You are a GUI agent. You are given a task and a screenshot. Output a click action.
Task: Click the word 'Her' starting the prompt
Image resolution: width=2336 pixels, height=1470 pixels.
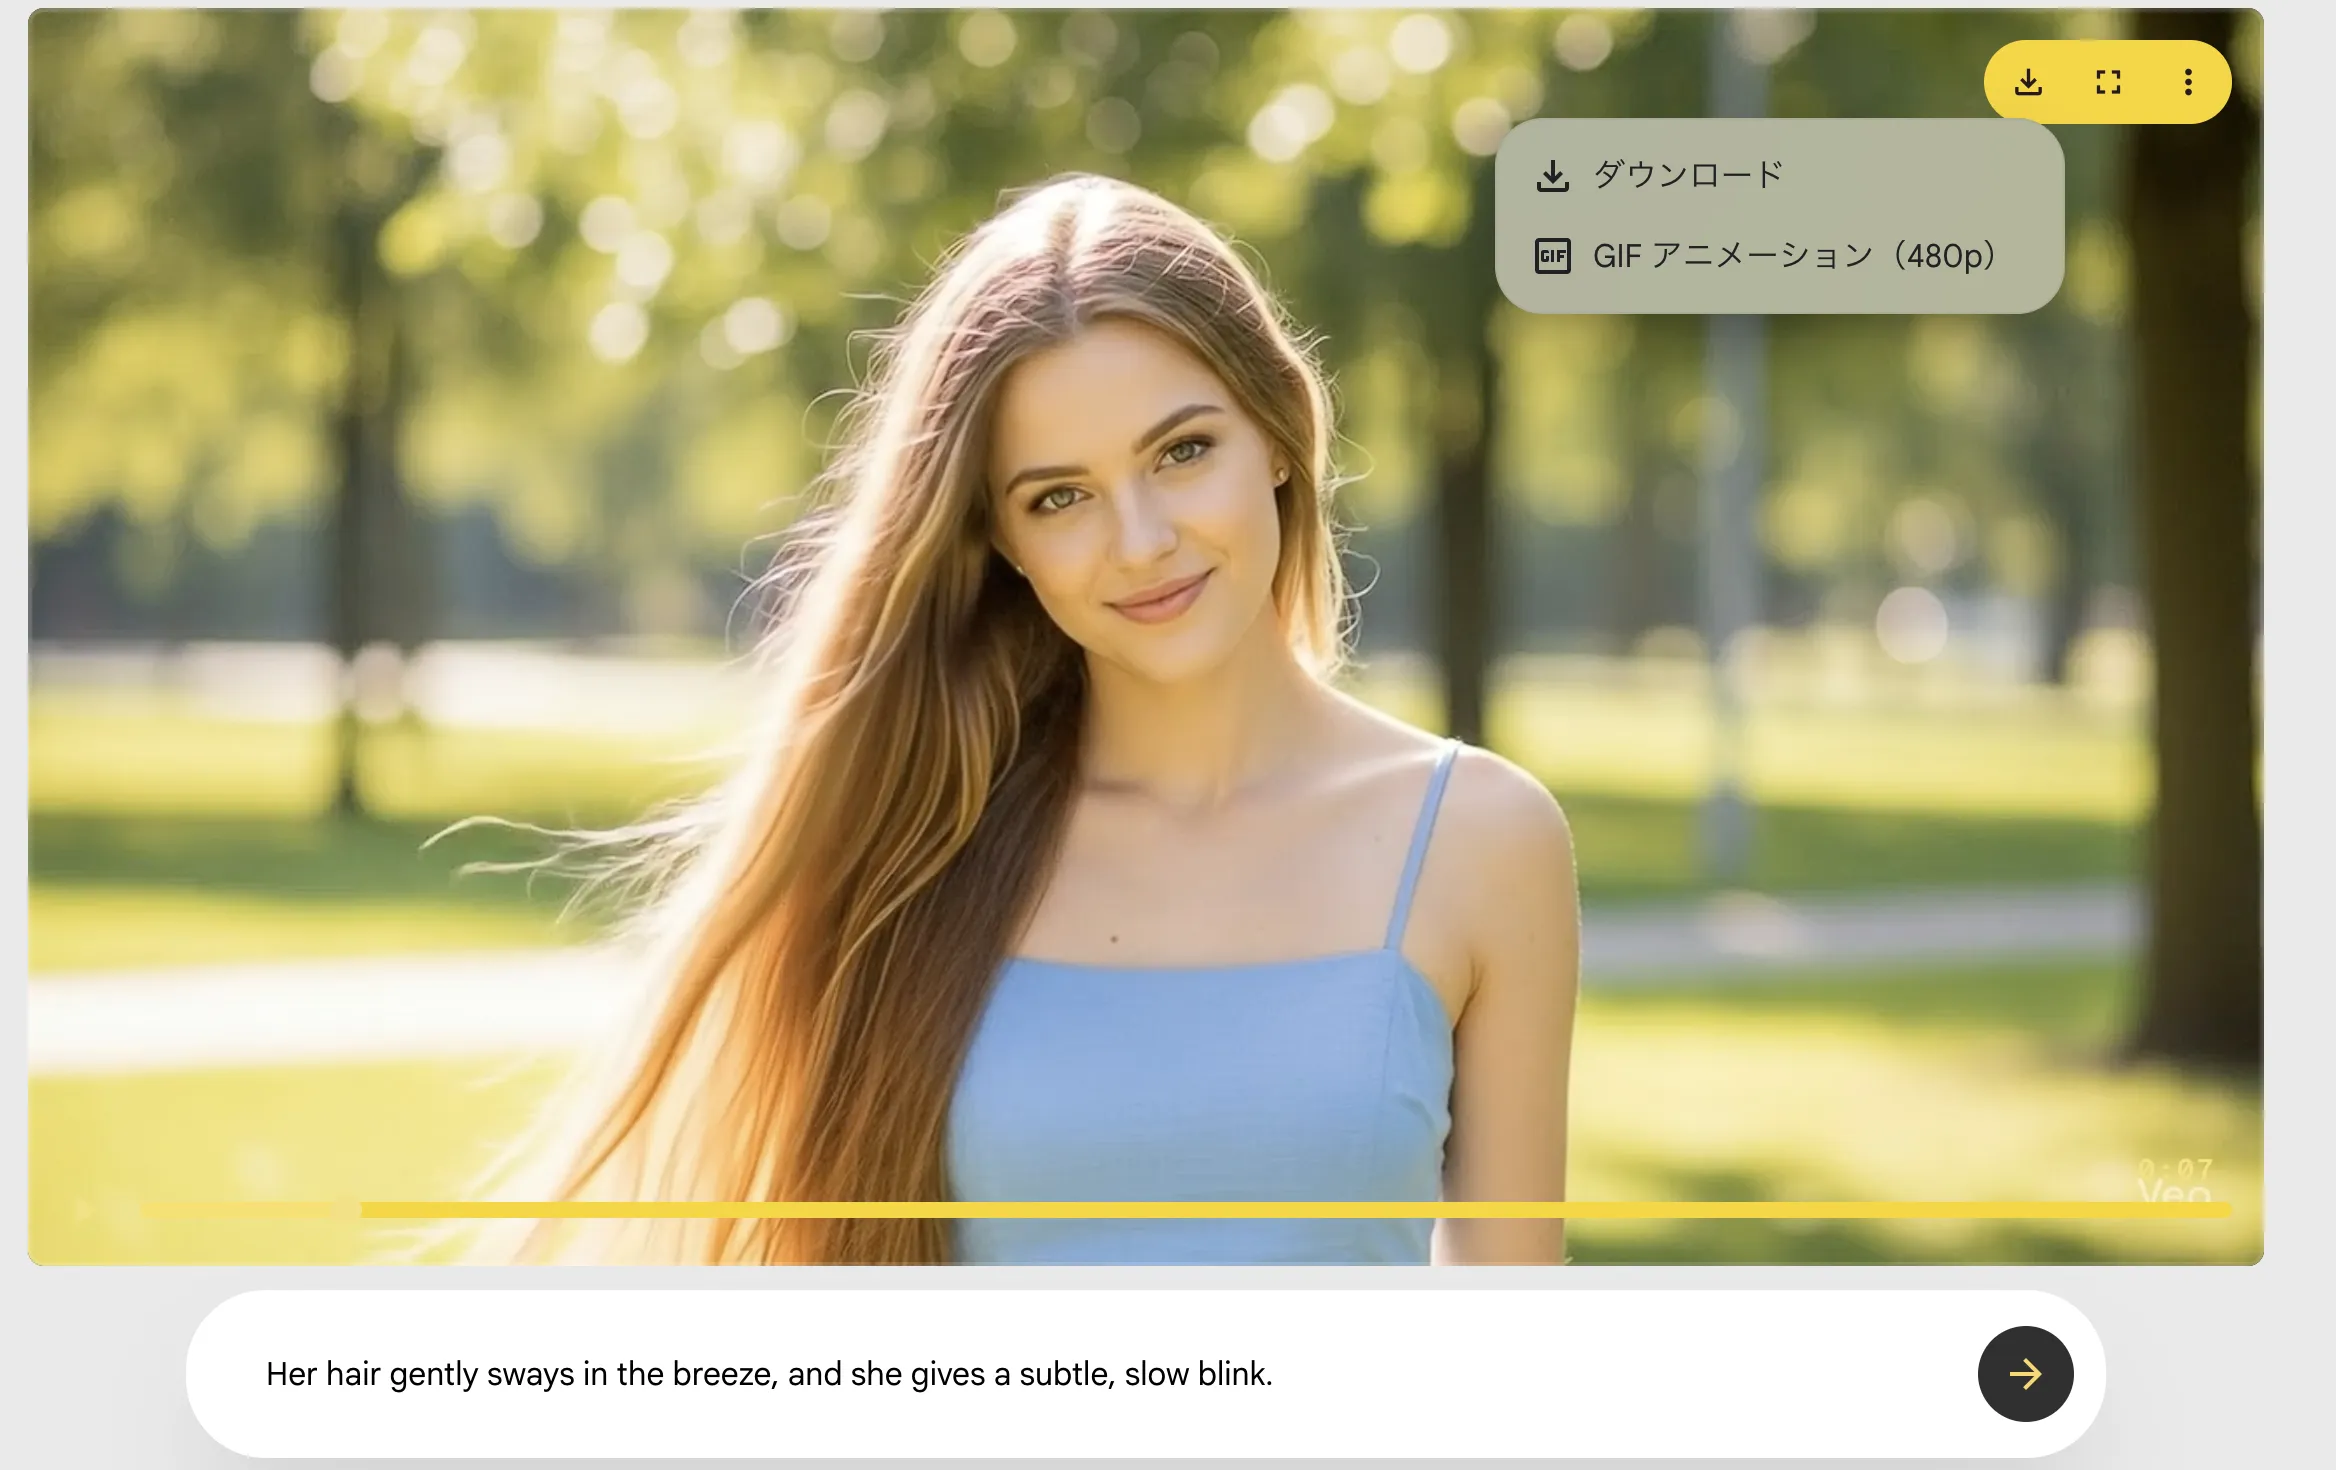[291, 1374]
